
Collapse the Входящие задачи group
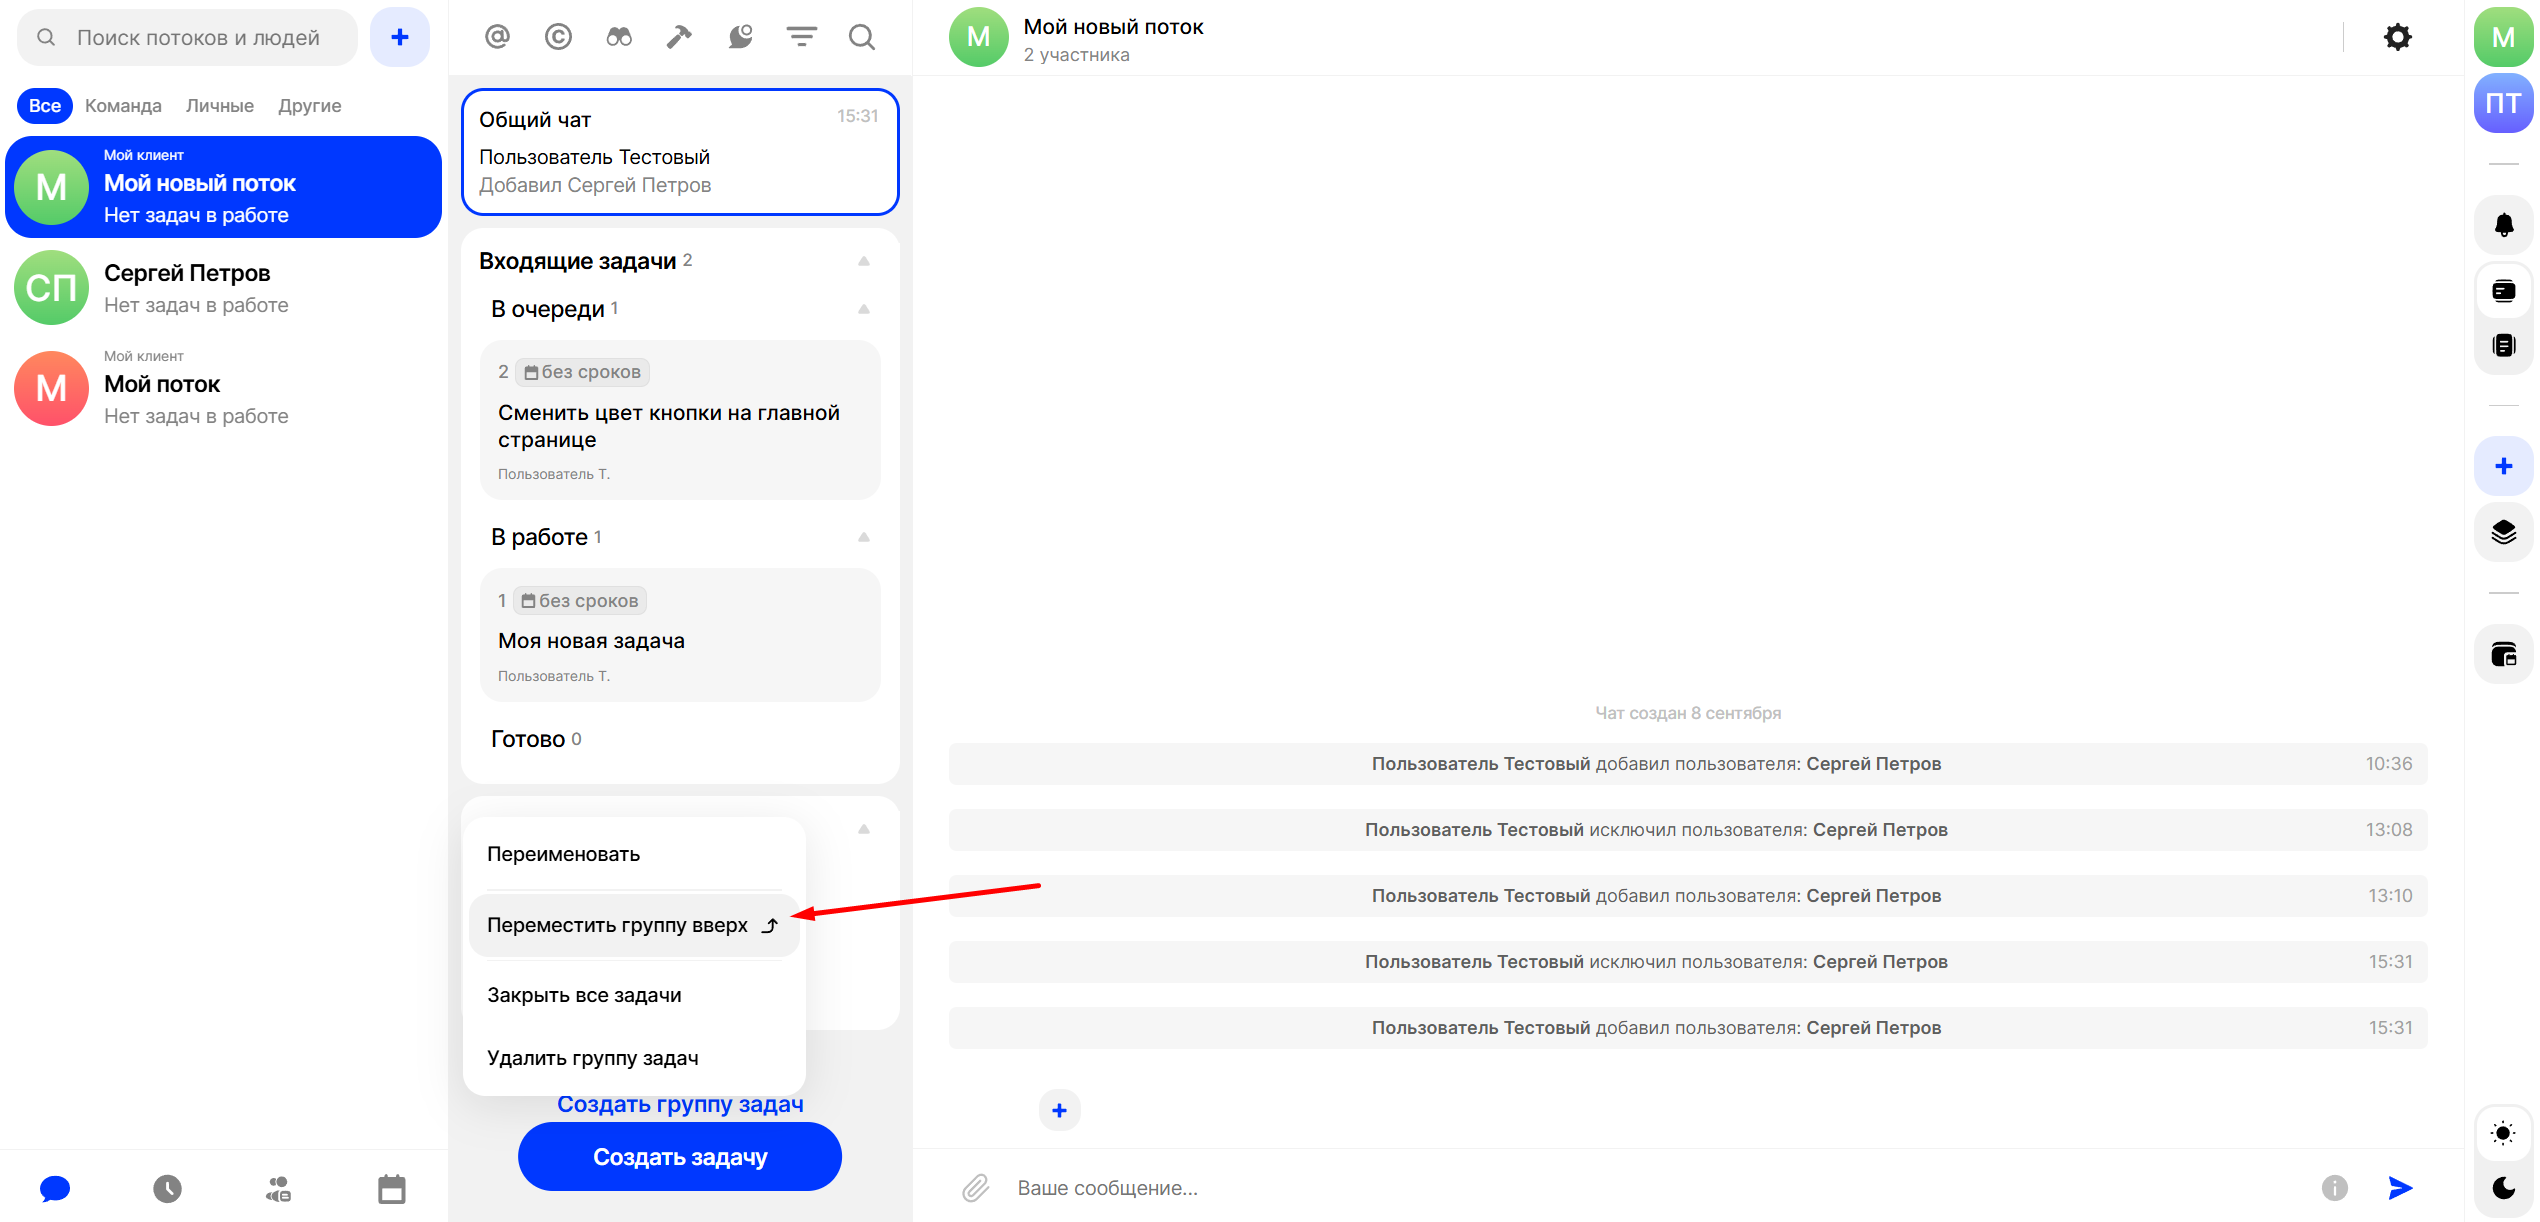[864, 261]
